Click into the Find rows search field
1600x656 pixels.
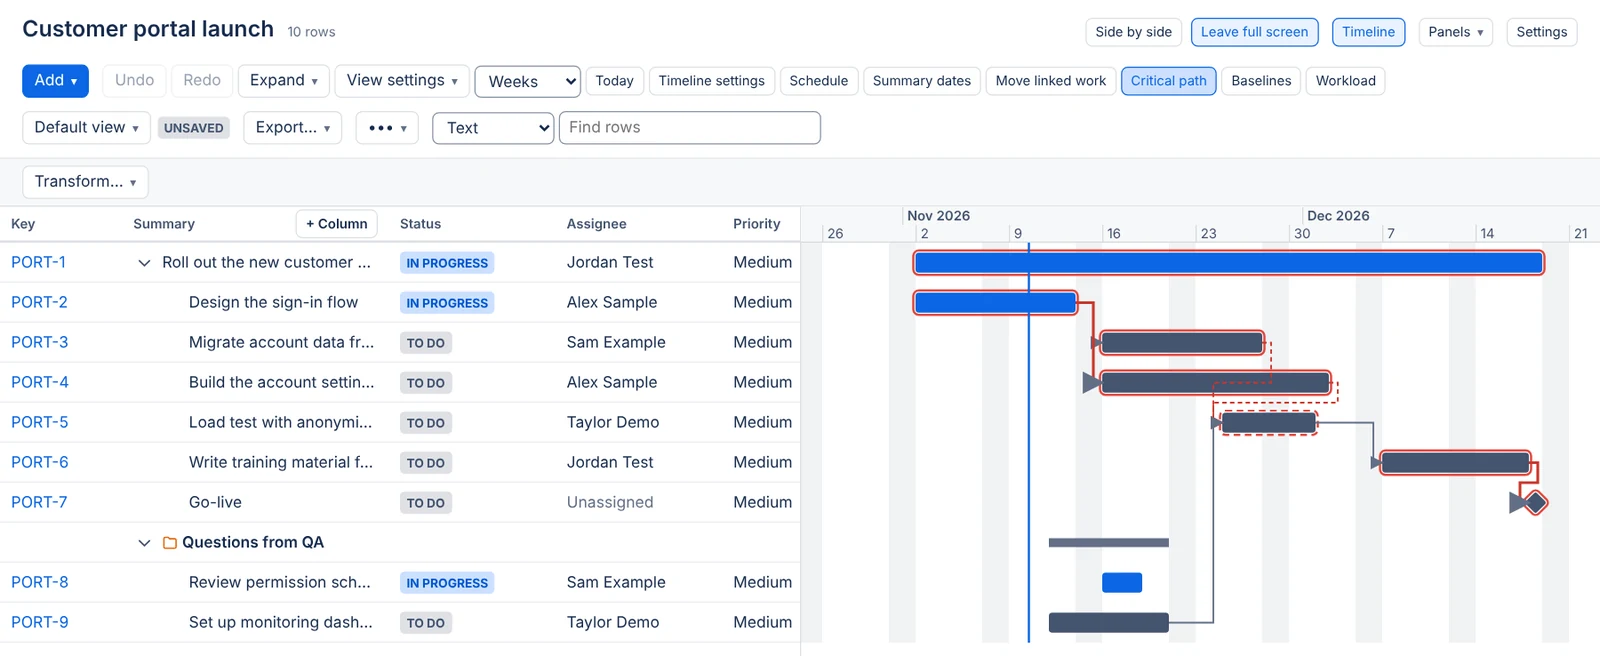[x=690, y=128]
